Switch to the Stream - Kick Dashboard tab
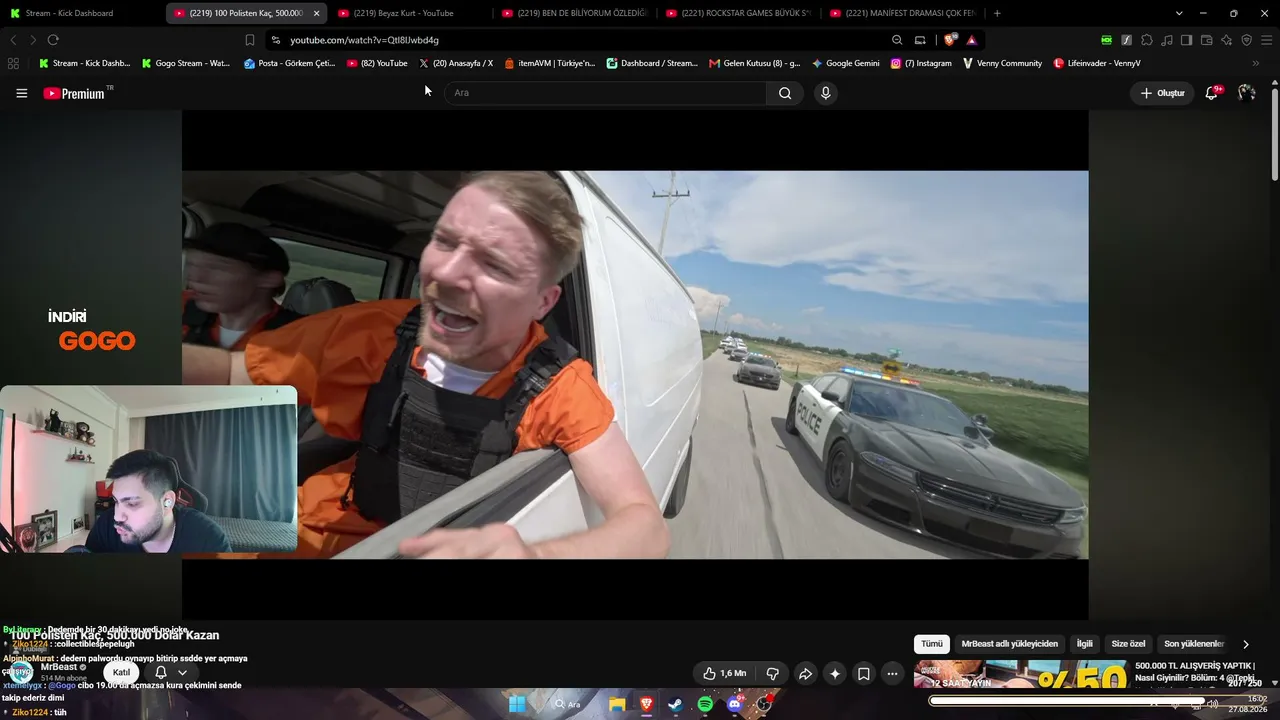Viewport: 1280px width, 720px height. 82,13
